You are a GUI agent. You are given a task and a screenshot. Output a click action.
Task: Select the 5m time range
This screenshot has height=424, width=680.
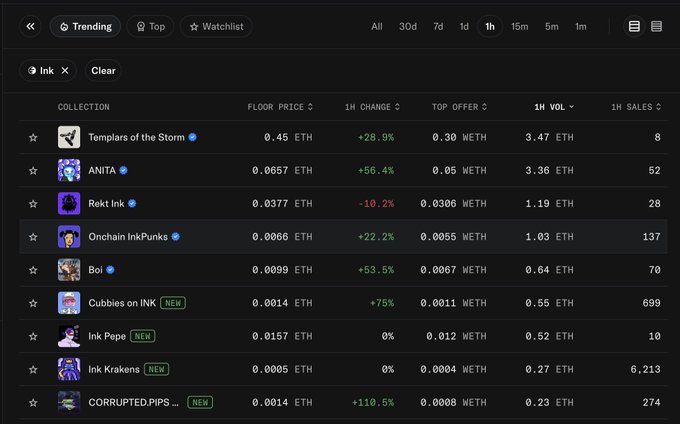552,26
